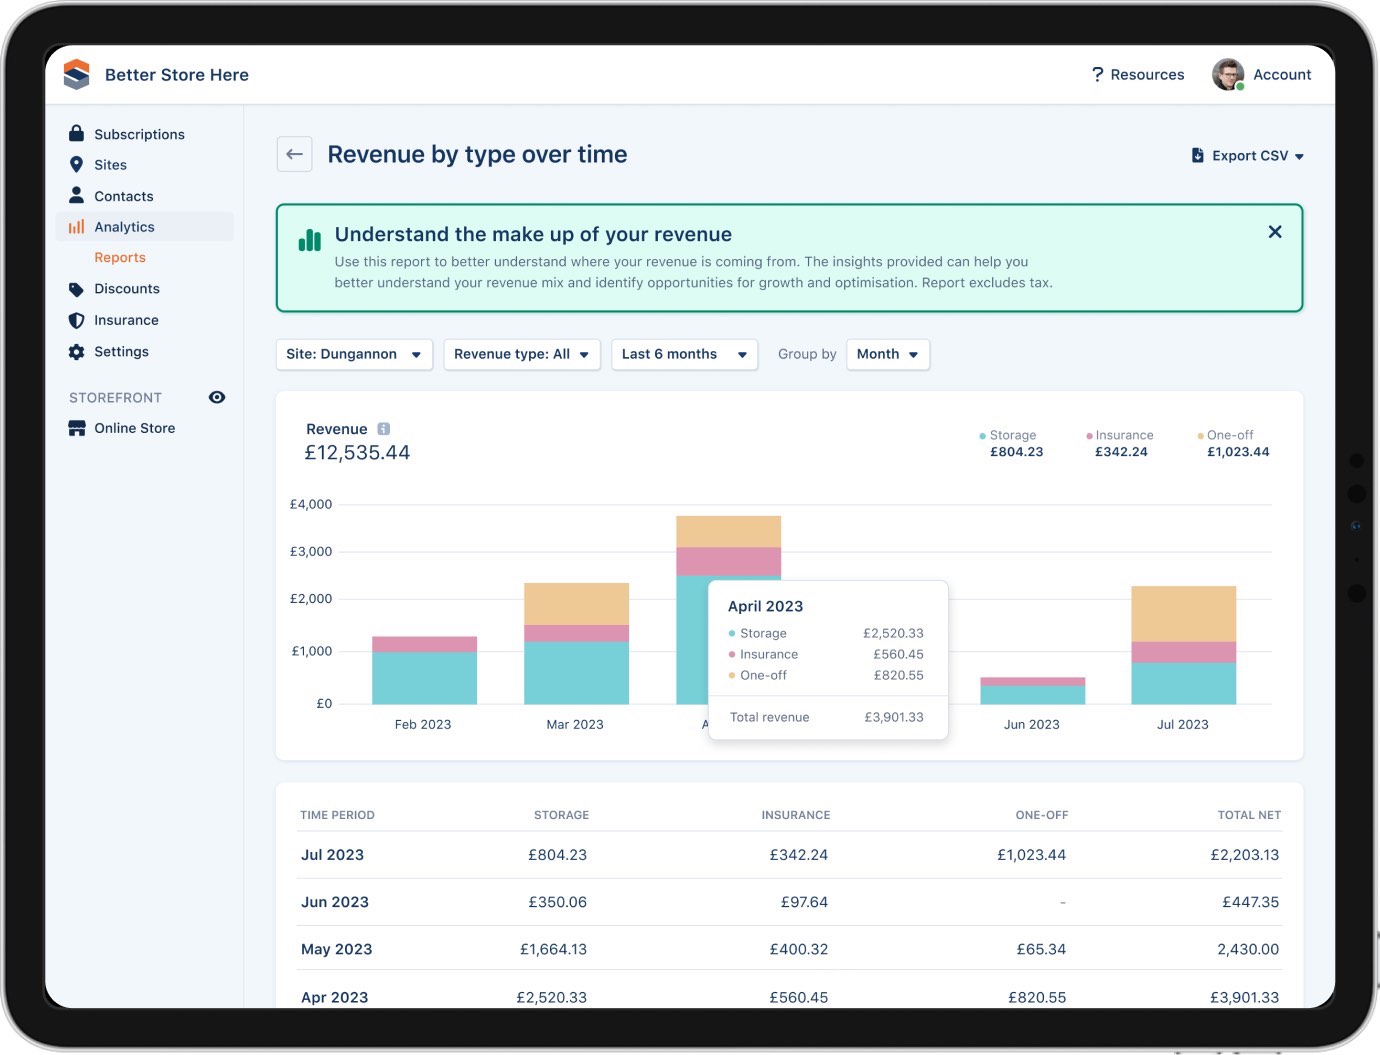This screenshot has height=1055, width=1380.
Task: Expand the Revenue type filter
Action: 521,354
